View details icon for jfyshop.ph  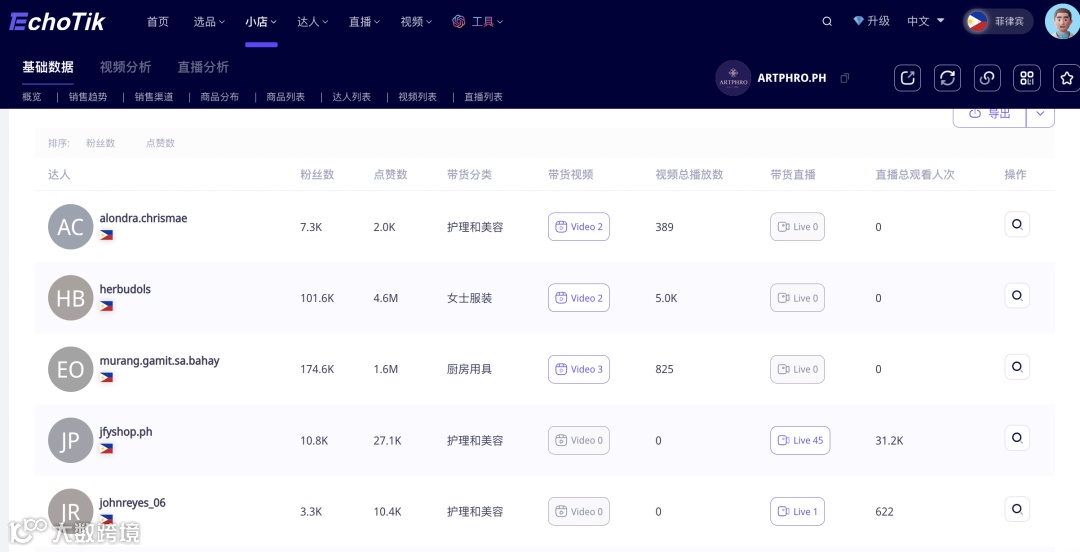tap(1017, 438)
